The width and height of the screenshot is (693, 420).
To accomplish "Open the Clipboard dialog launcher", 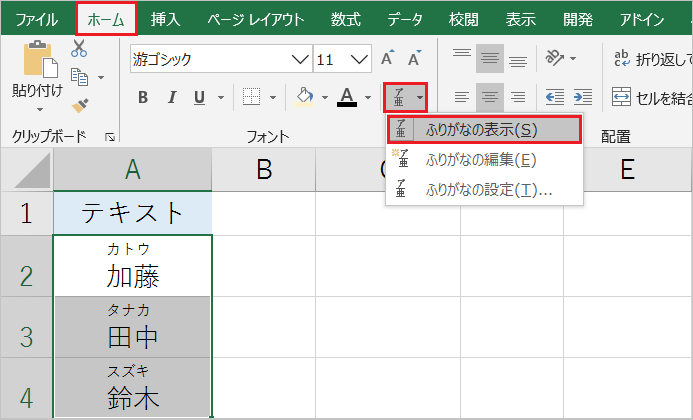I will pos(110,137).
